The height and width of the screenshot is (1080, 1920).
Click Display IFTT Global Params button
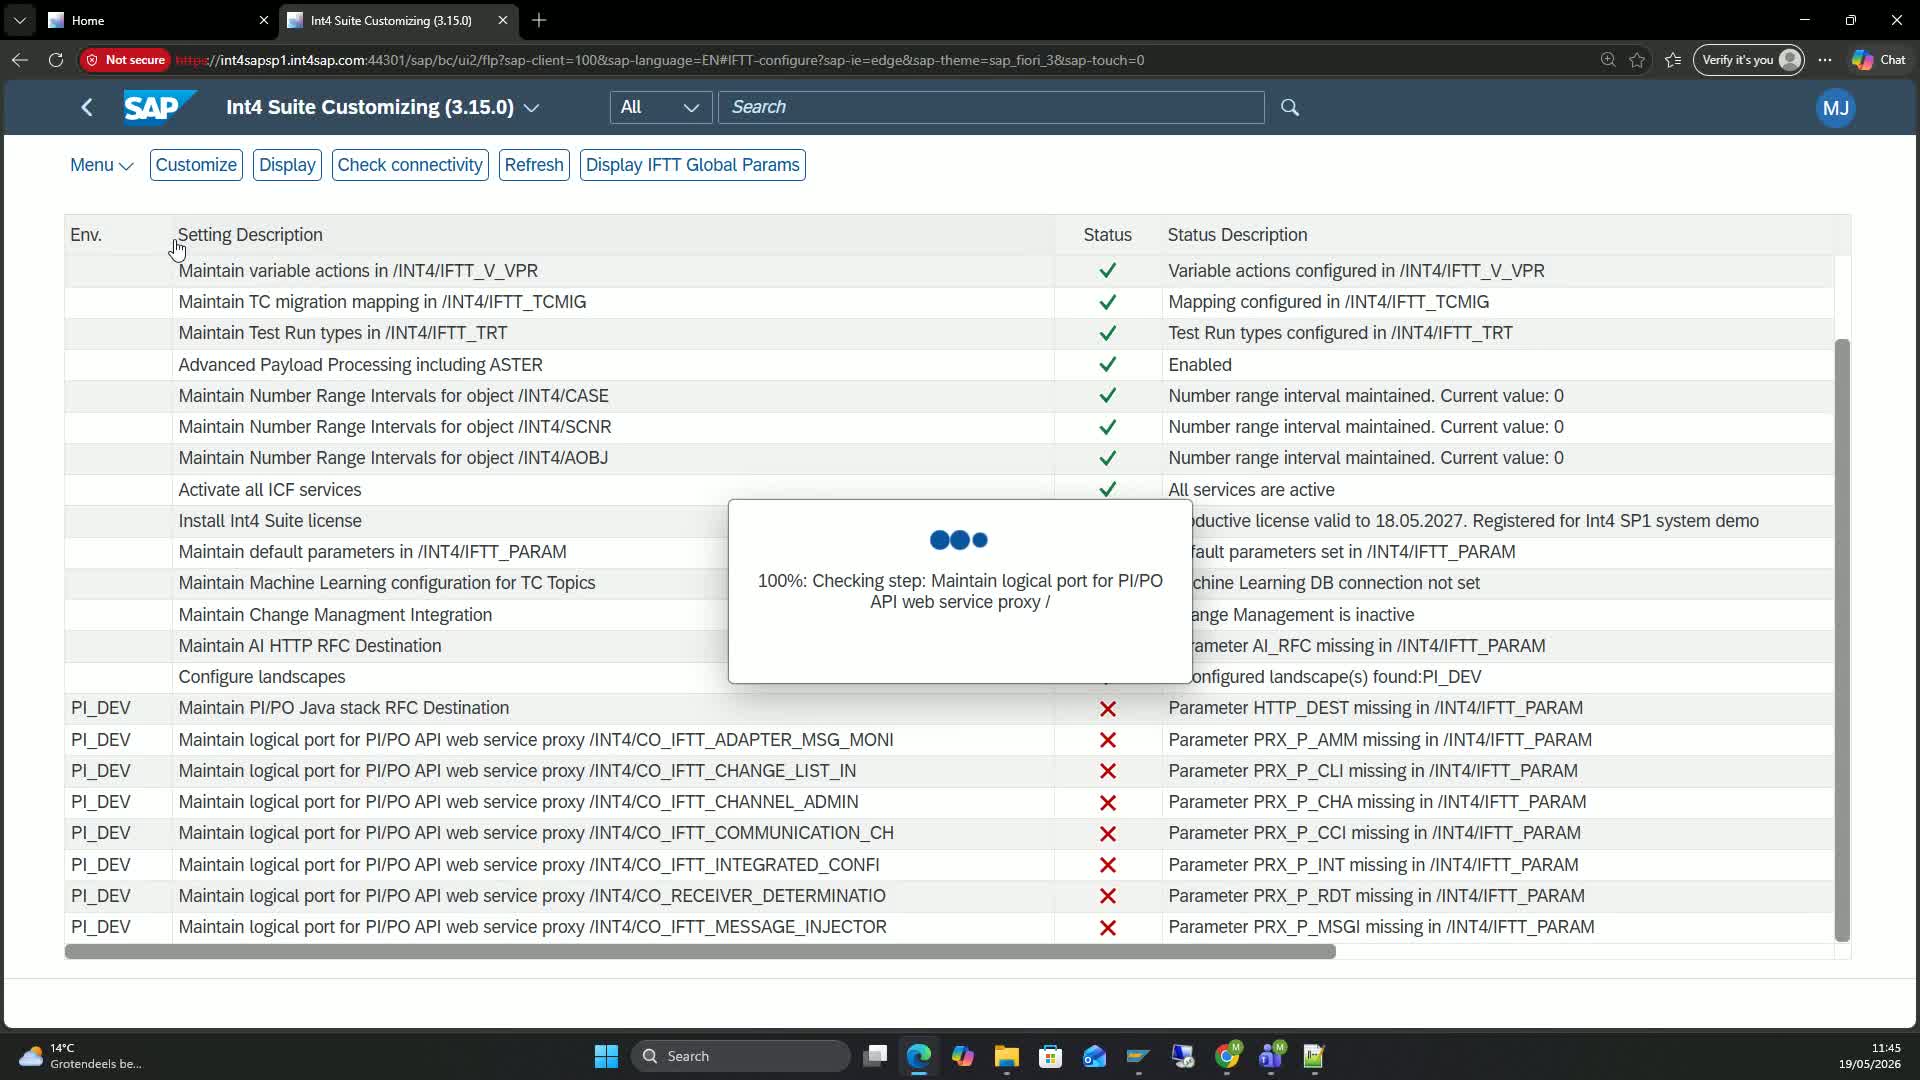(x=693, y=165)
